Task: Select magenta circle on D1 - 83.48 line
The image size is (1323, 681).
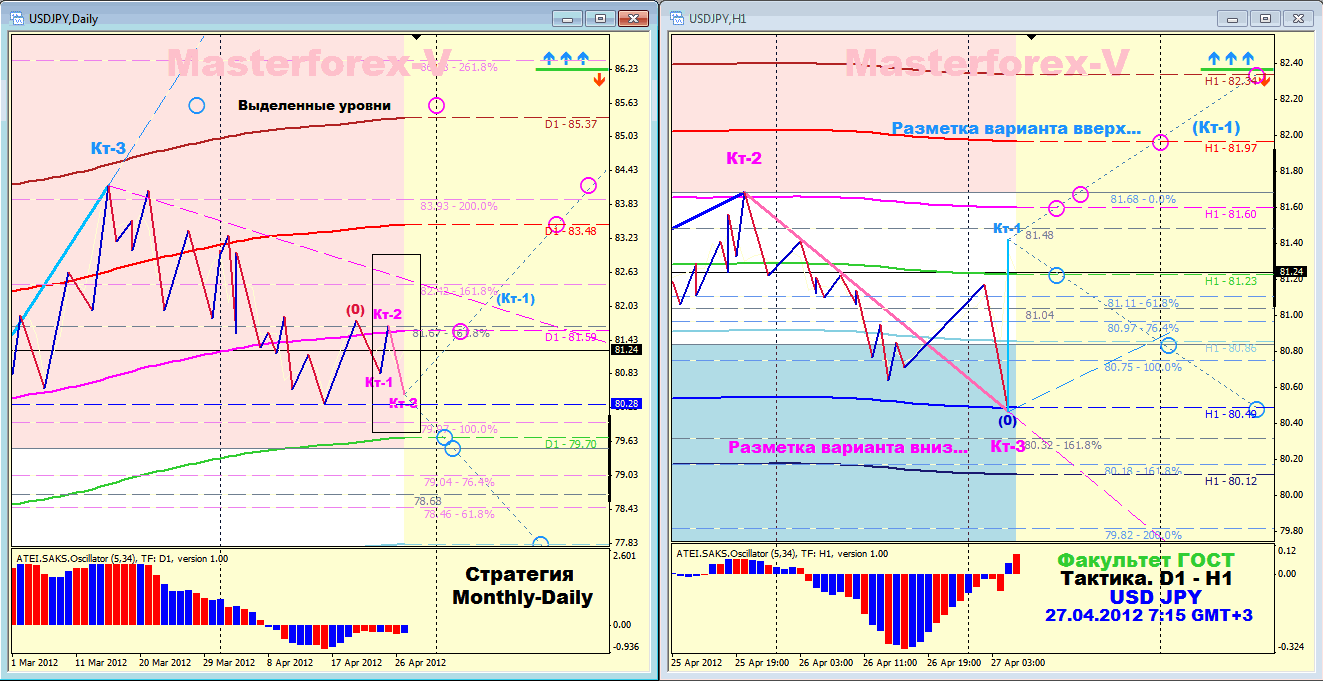Action: 556,225
